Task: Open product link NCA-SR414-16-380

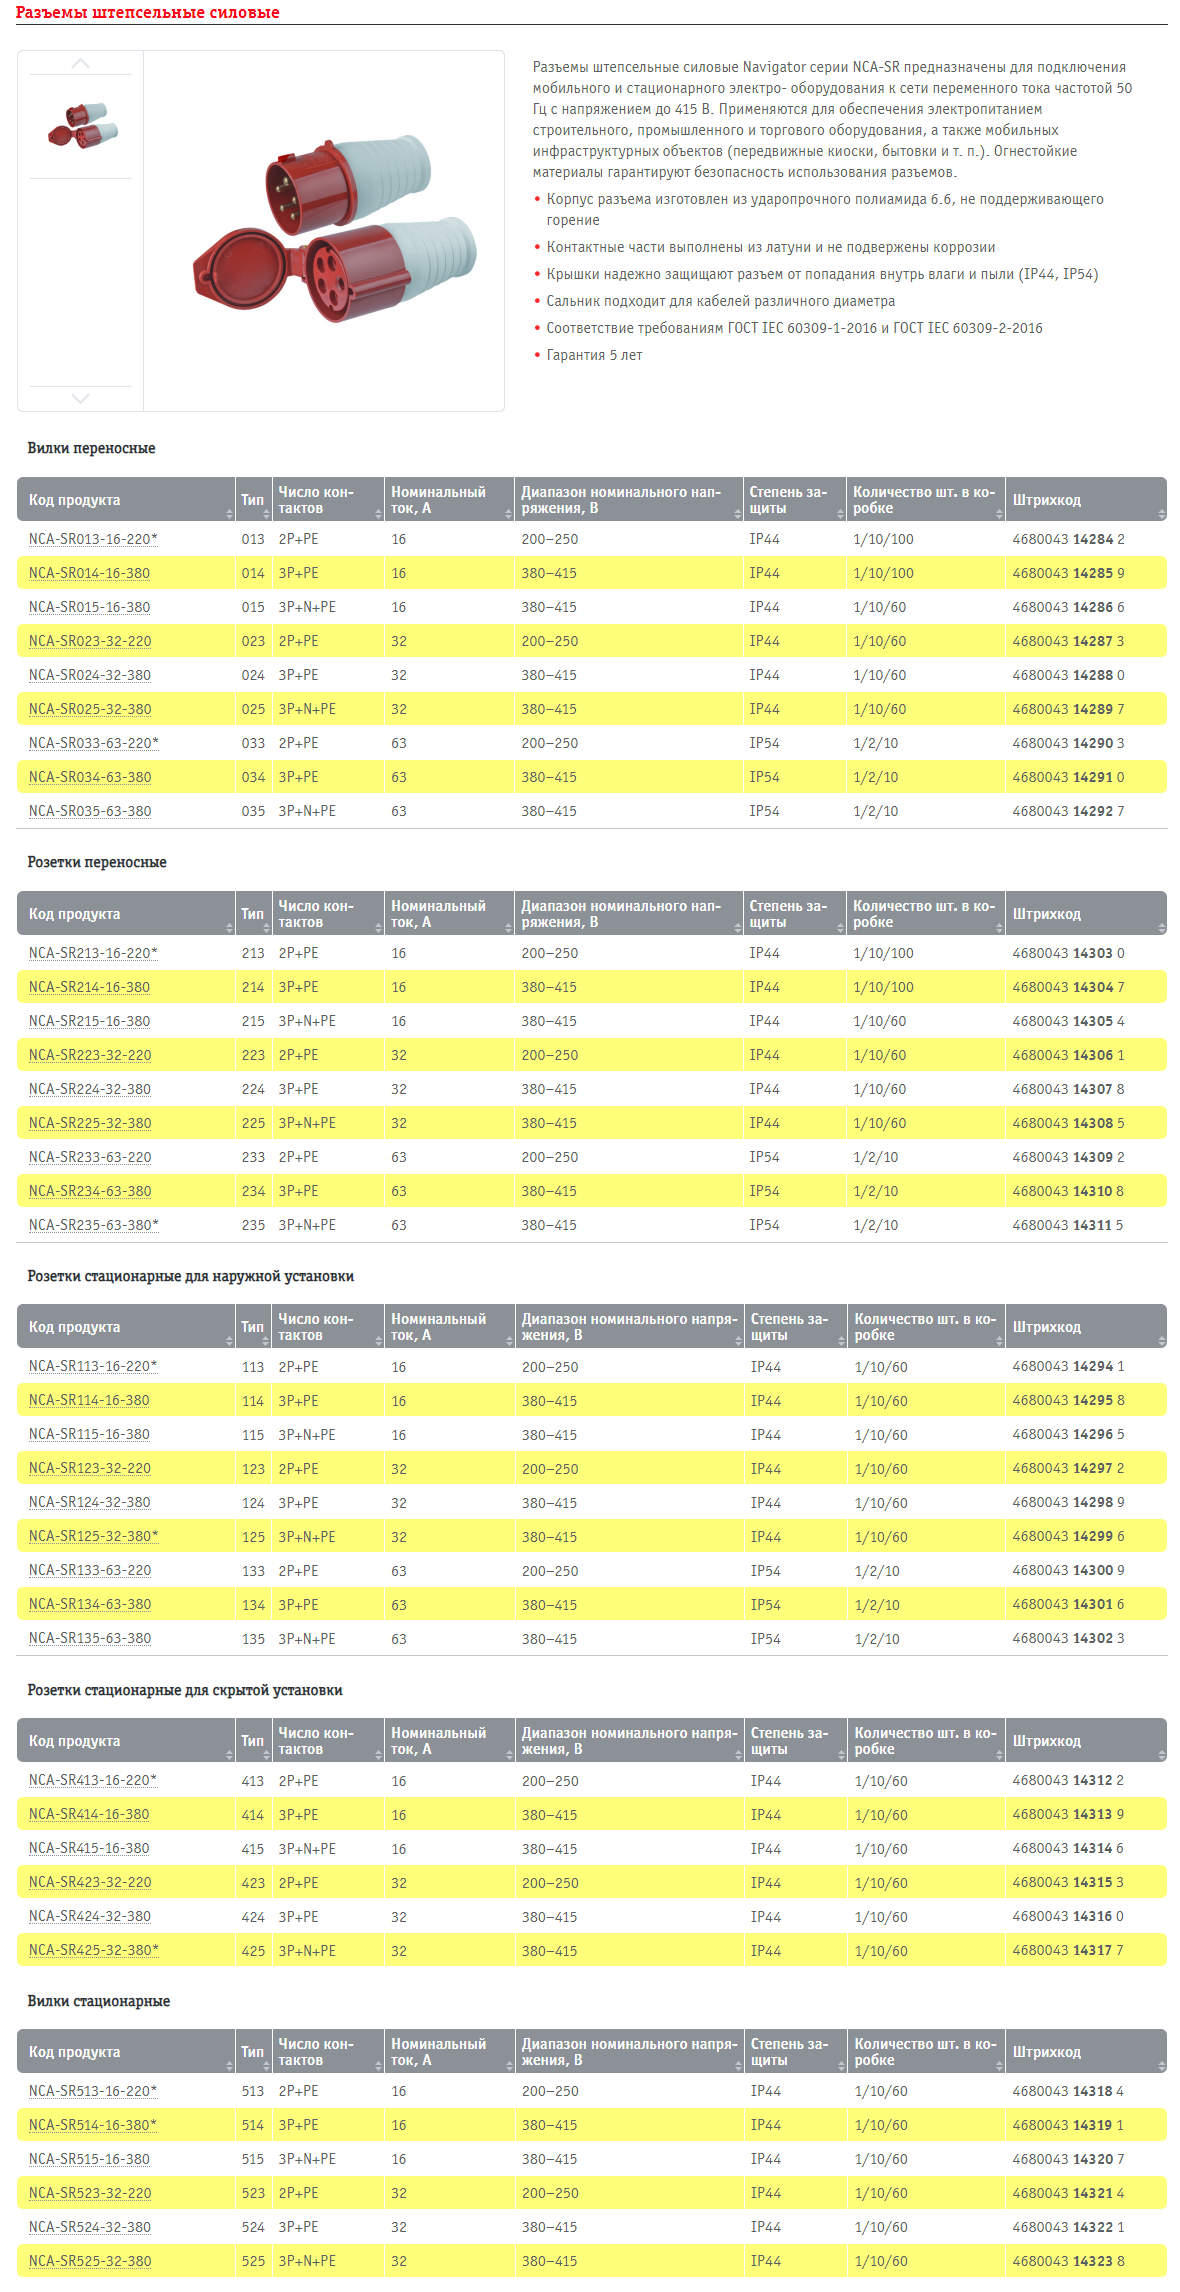Action: pos(89,1814)
